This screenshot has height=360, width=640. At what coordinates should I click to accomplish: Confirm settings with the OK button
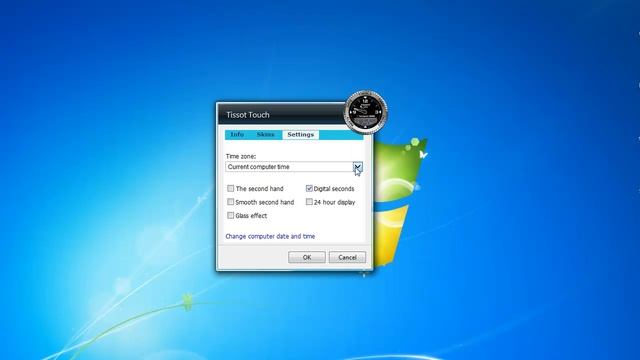[307, 257]
